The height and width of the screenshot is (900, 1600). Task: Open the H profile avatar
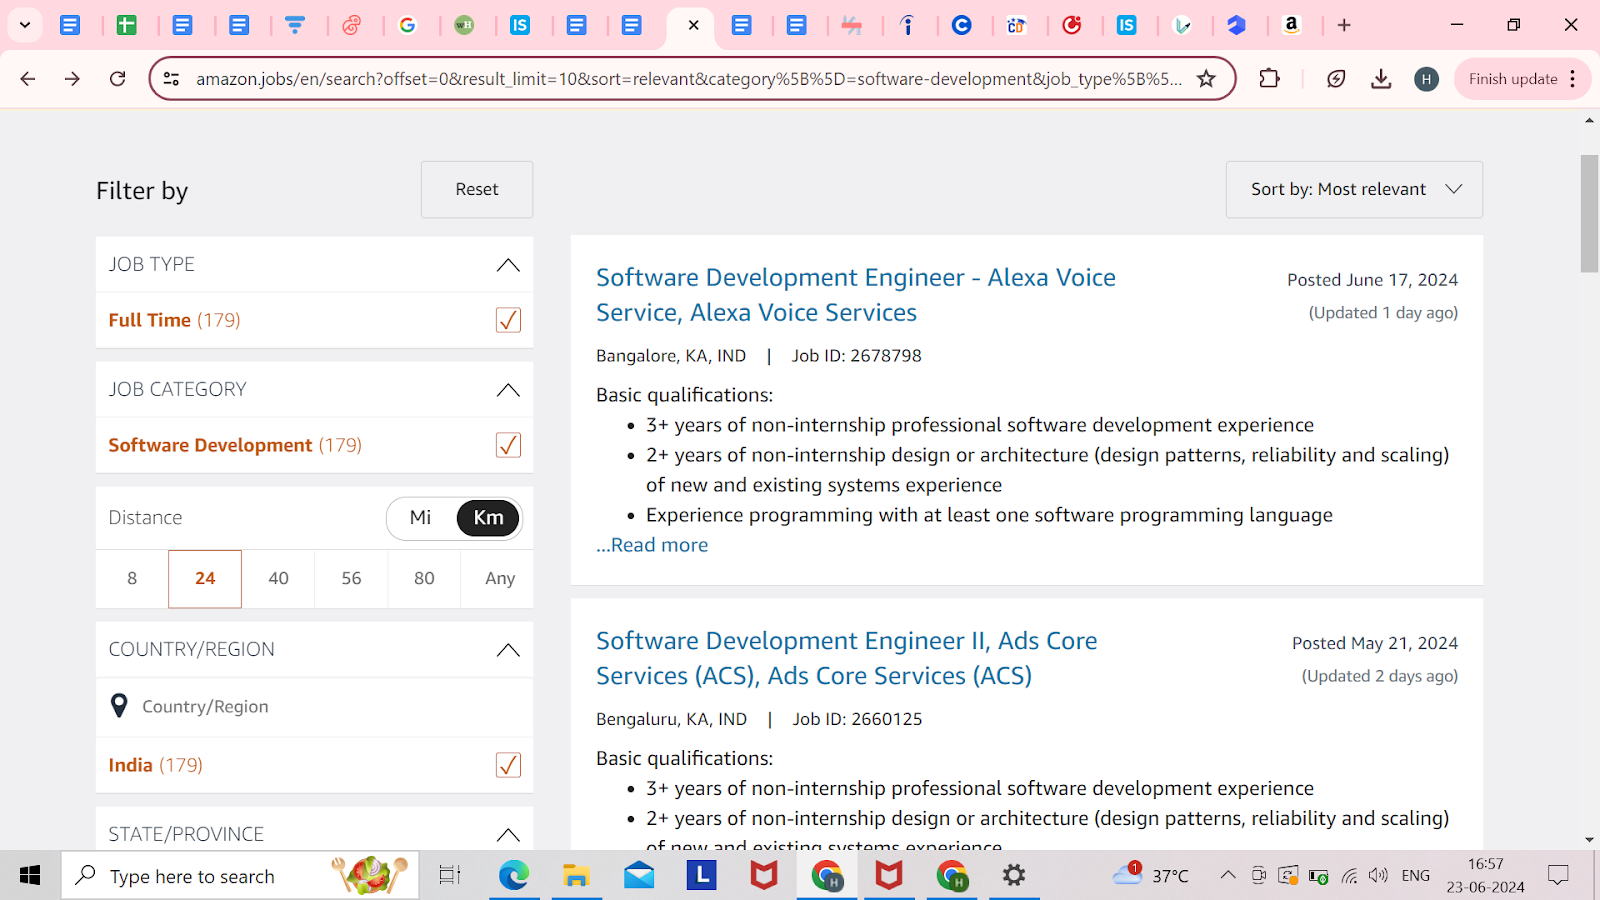pyautogui.click(x=1427, y=79)
